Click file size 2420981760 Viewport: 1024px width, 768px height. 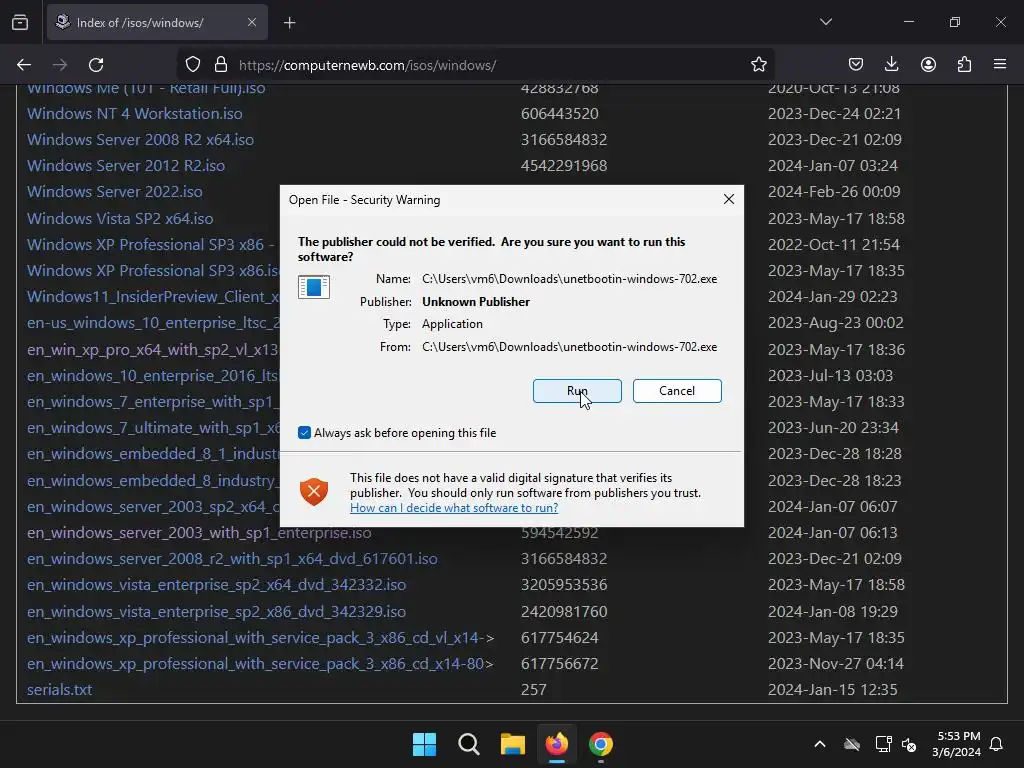pos(564,611)
